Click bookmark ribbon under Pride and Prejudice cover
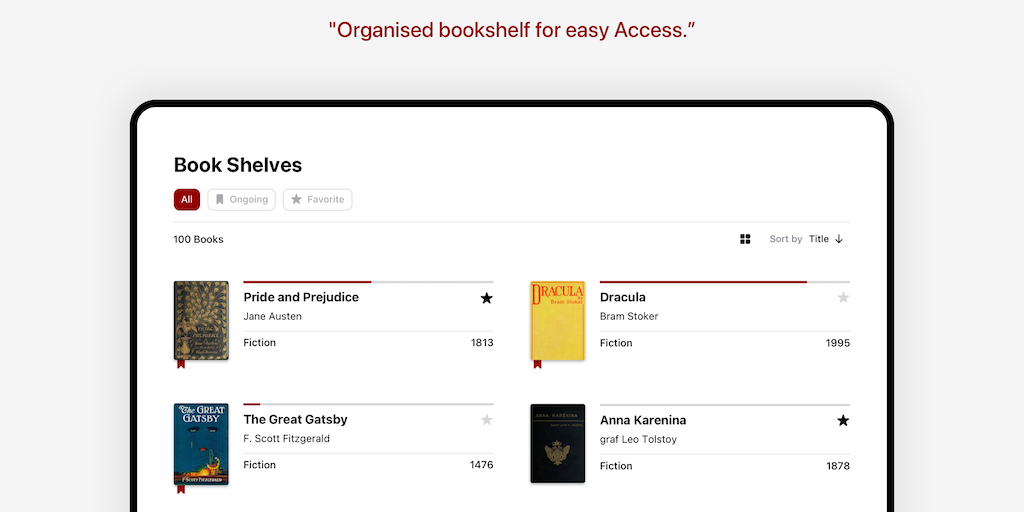 point(181,364)
